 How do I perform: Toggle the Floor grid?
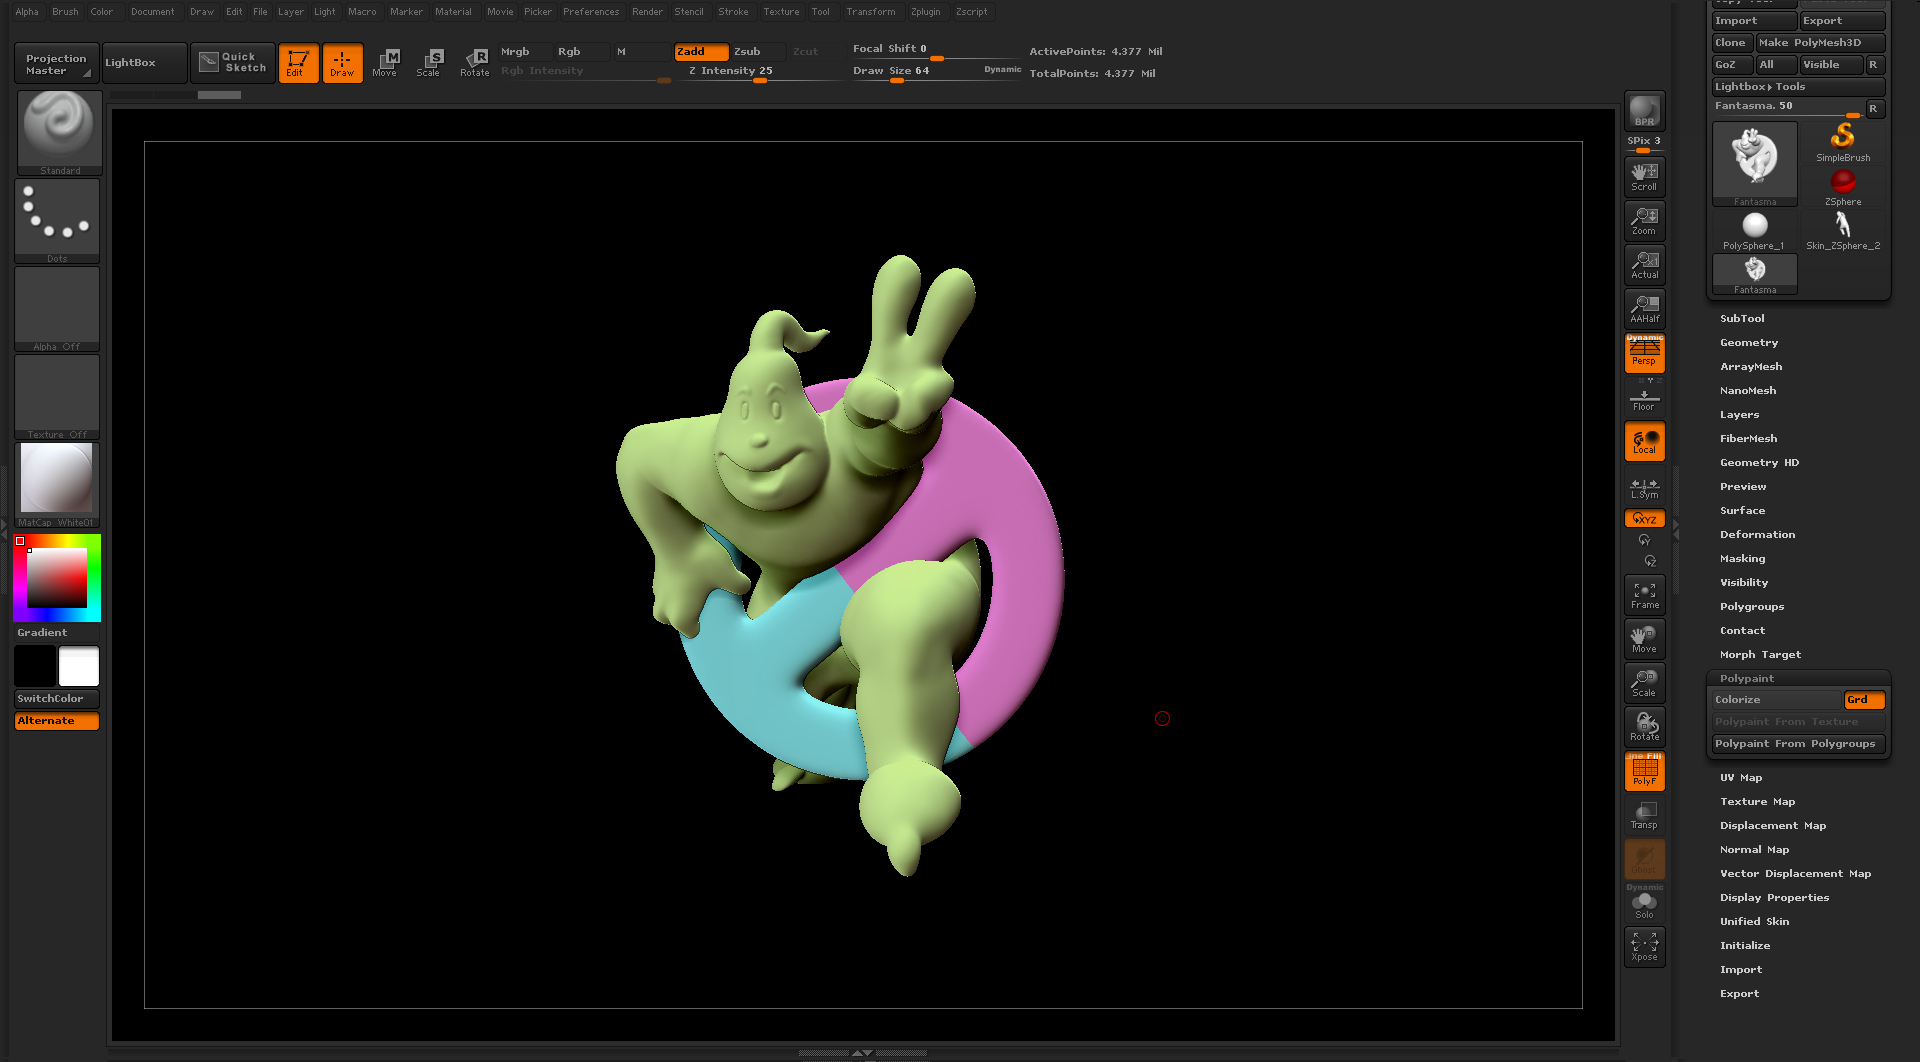click(x=1644, y=397)
